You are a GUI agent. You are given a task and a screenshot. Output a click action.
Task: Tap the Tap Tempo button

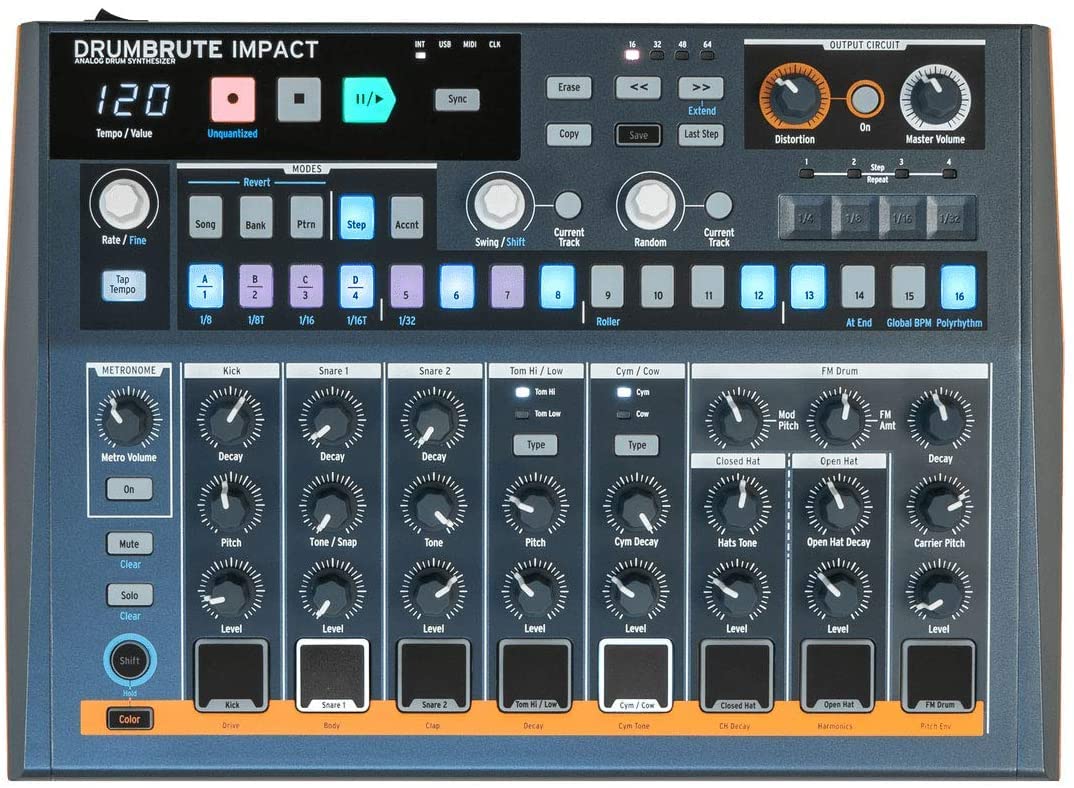pyautogui.click(x=123, y=285)
